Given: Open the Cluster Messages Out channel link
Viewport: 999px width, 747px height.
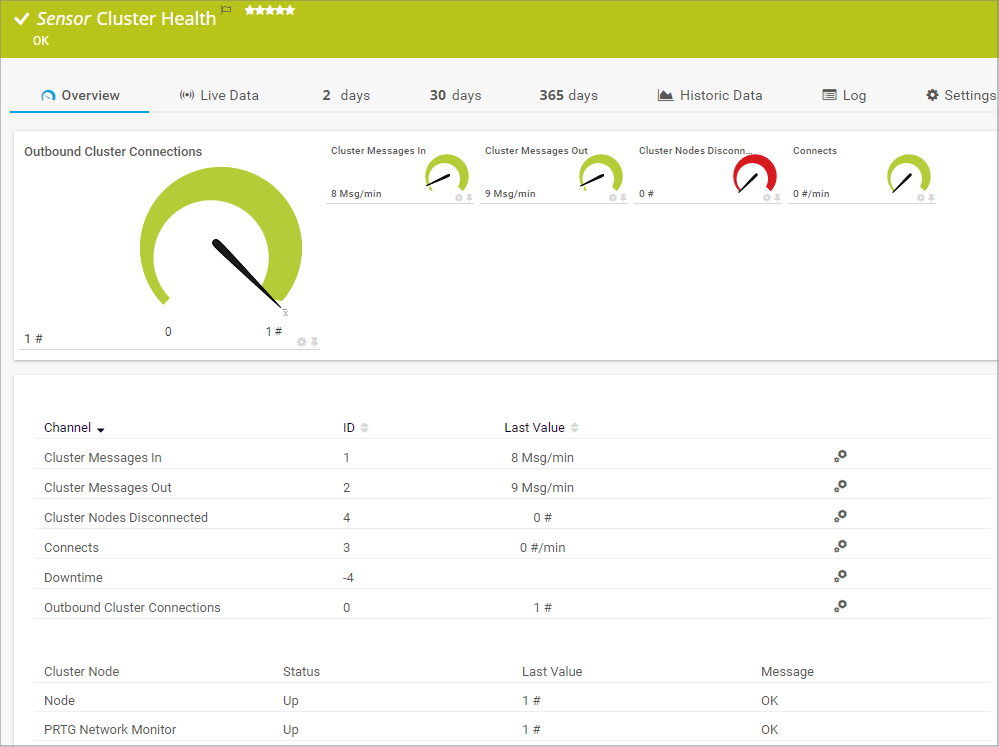Looking at the screenshot, I should (x=108, y=488).
